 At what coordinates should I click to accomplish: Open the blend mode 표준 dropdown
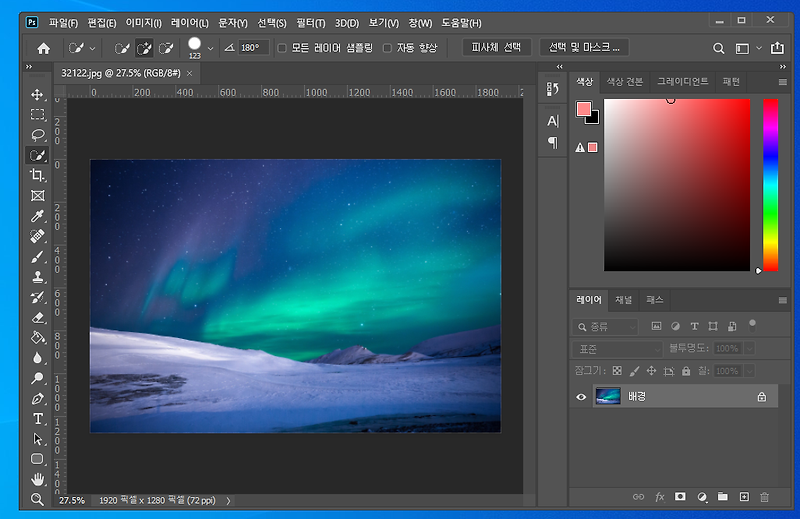tap(617, 349)
